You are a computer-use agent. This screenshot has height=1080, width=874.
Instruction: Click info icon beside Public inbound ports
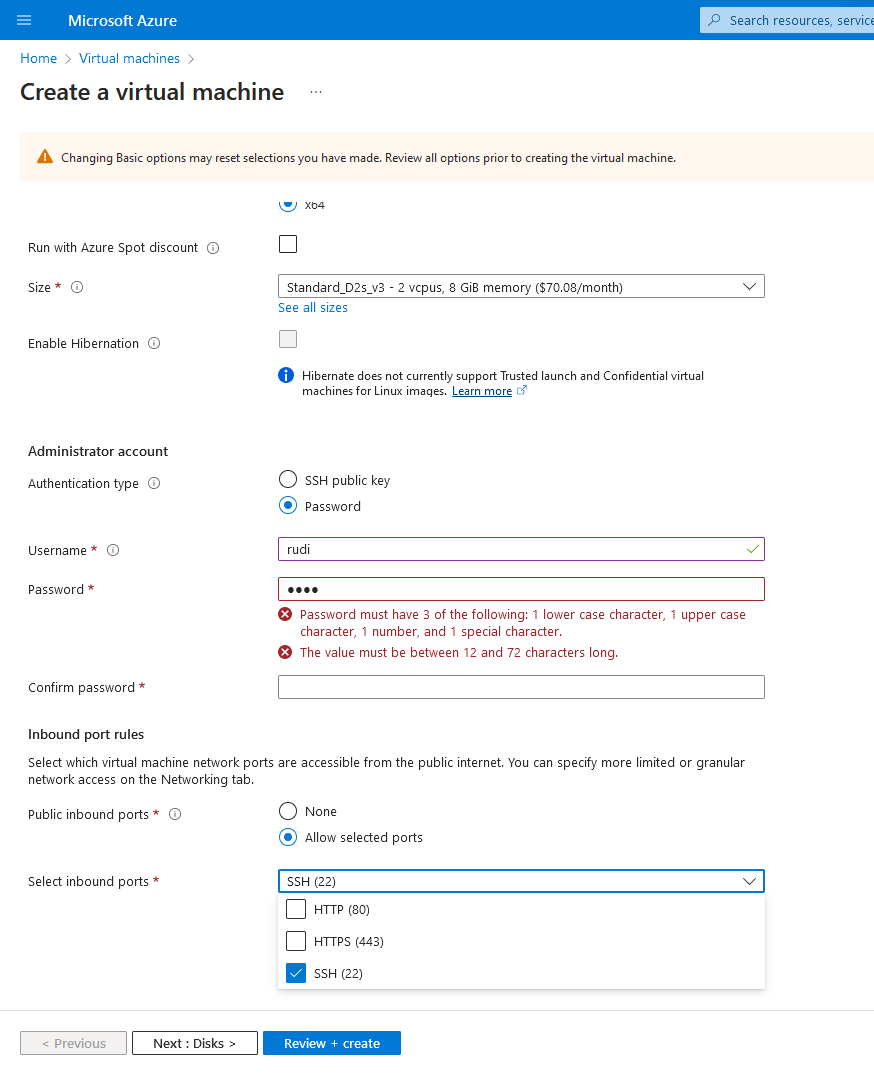(x=175, y=814)
